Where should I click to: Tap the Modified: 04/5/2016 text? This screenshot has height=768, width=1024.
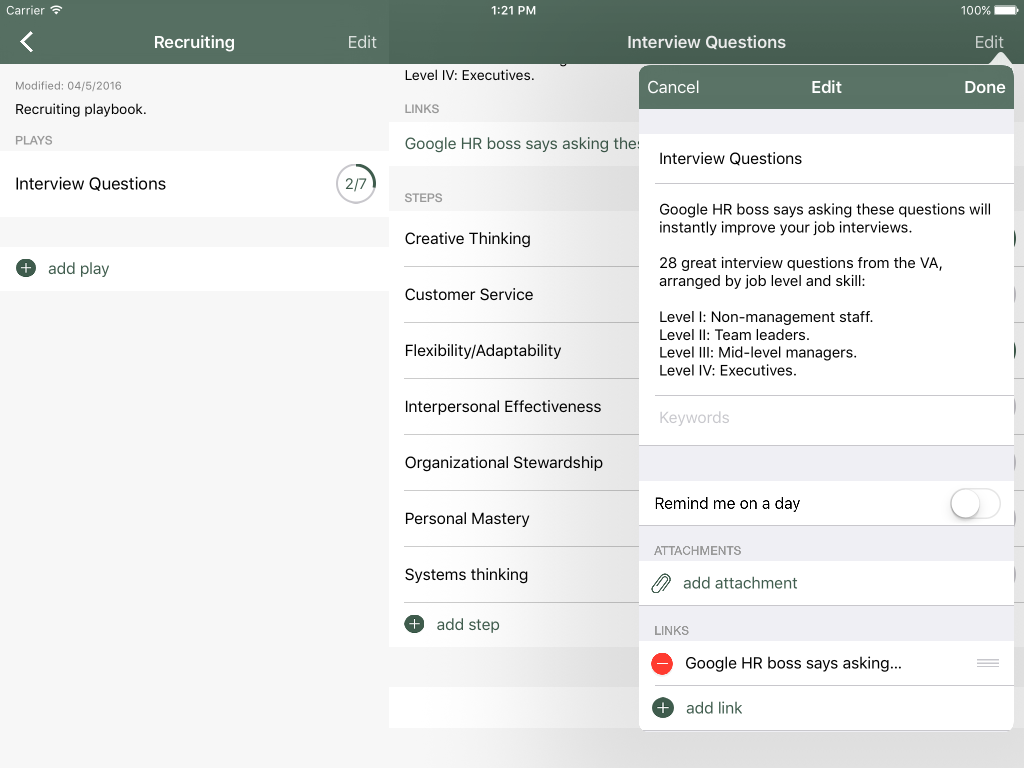(x=69, y=86)
